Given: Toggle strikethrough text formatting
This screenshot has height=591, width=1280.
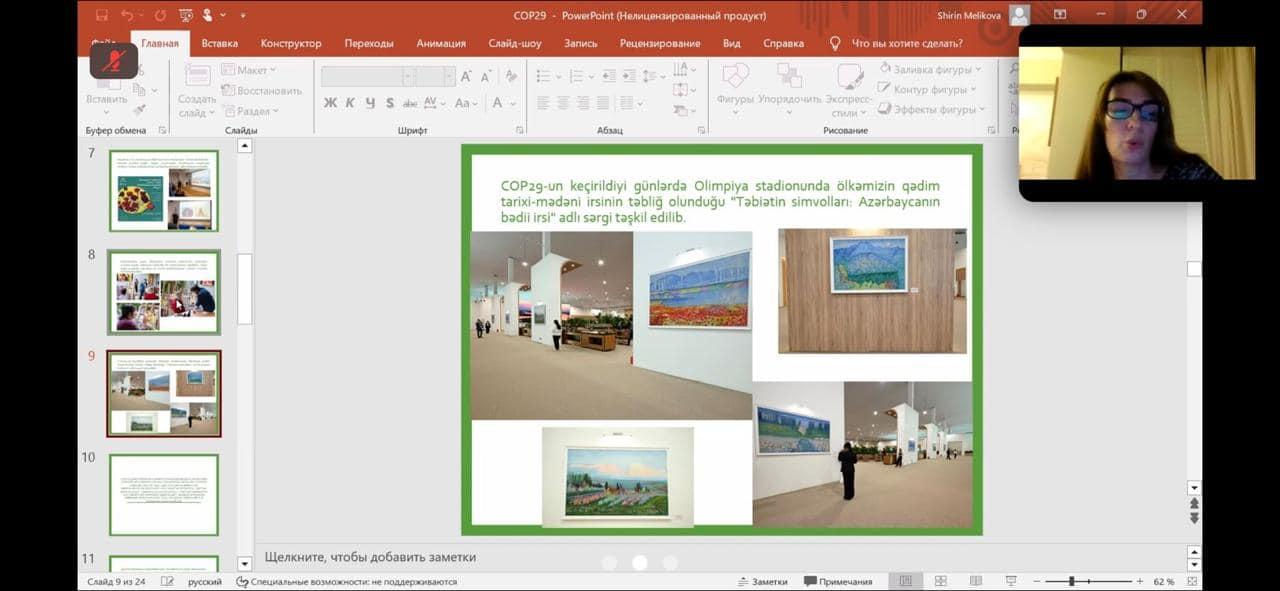Looking at the screenshot, I should pos(410,103).
